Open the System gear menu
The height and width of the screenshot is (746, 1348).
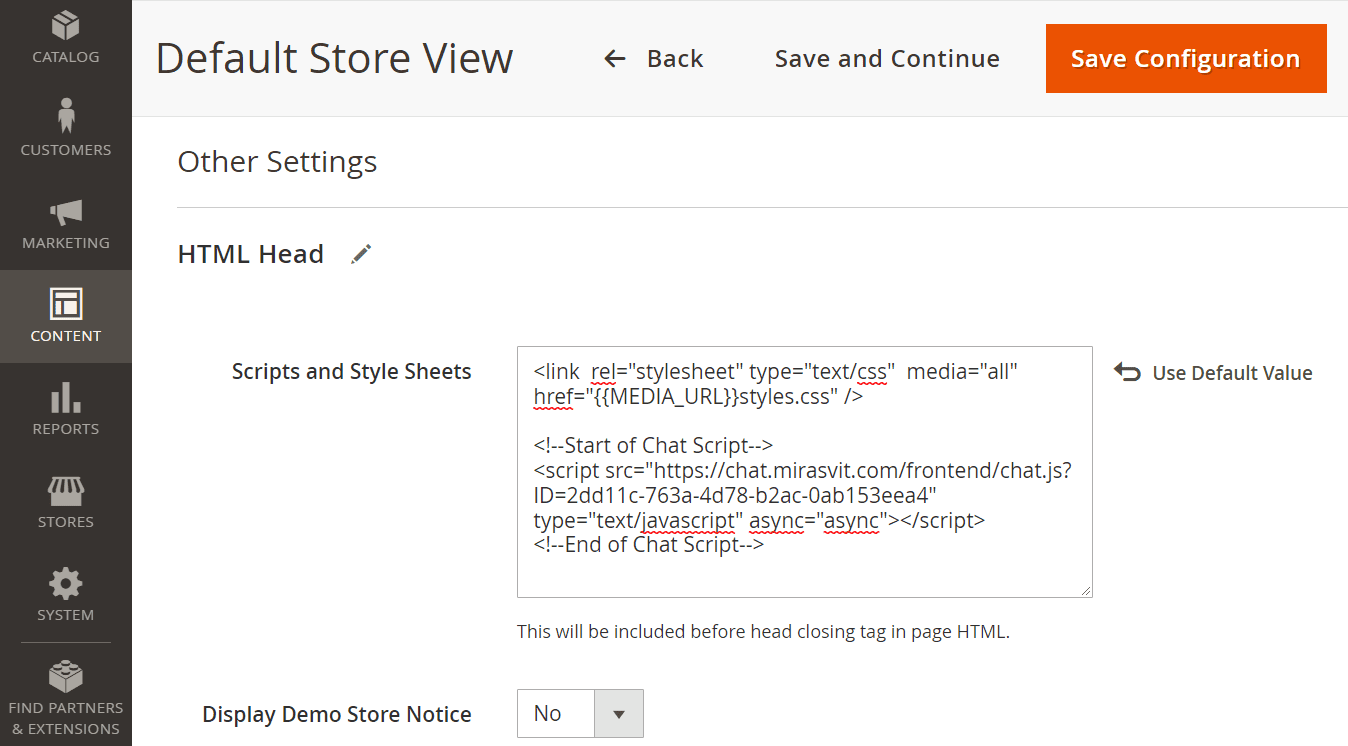(x=66, y=583)
